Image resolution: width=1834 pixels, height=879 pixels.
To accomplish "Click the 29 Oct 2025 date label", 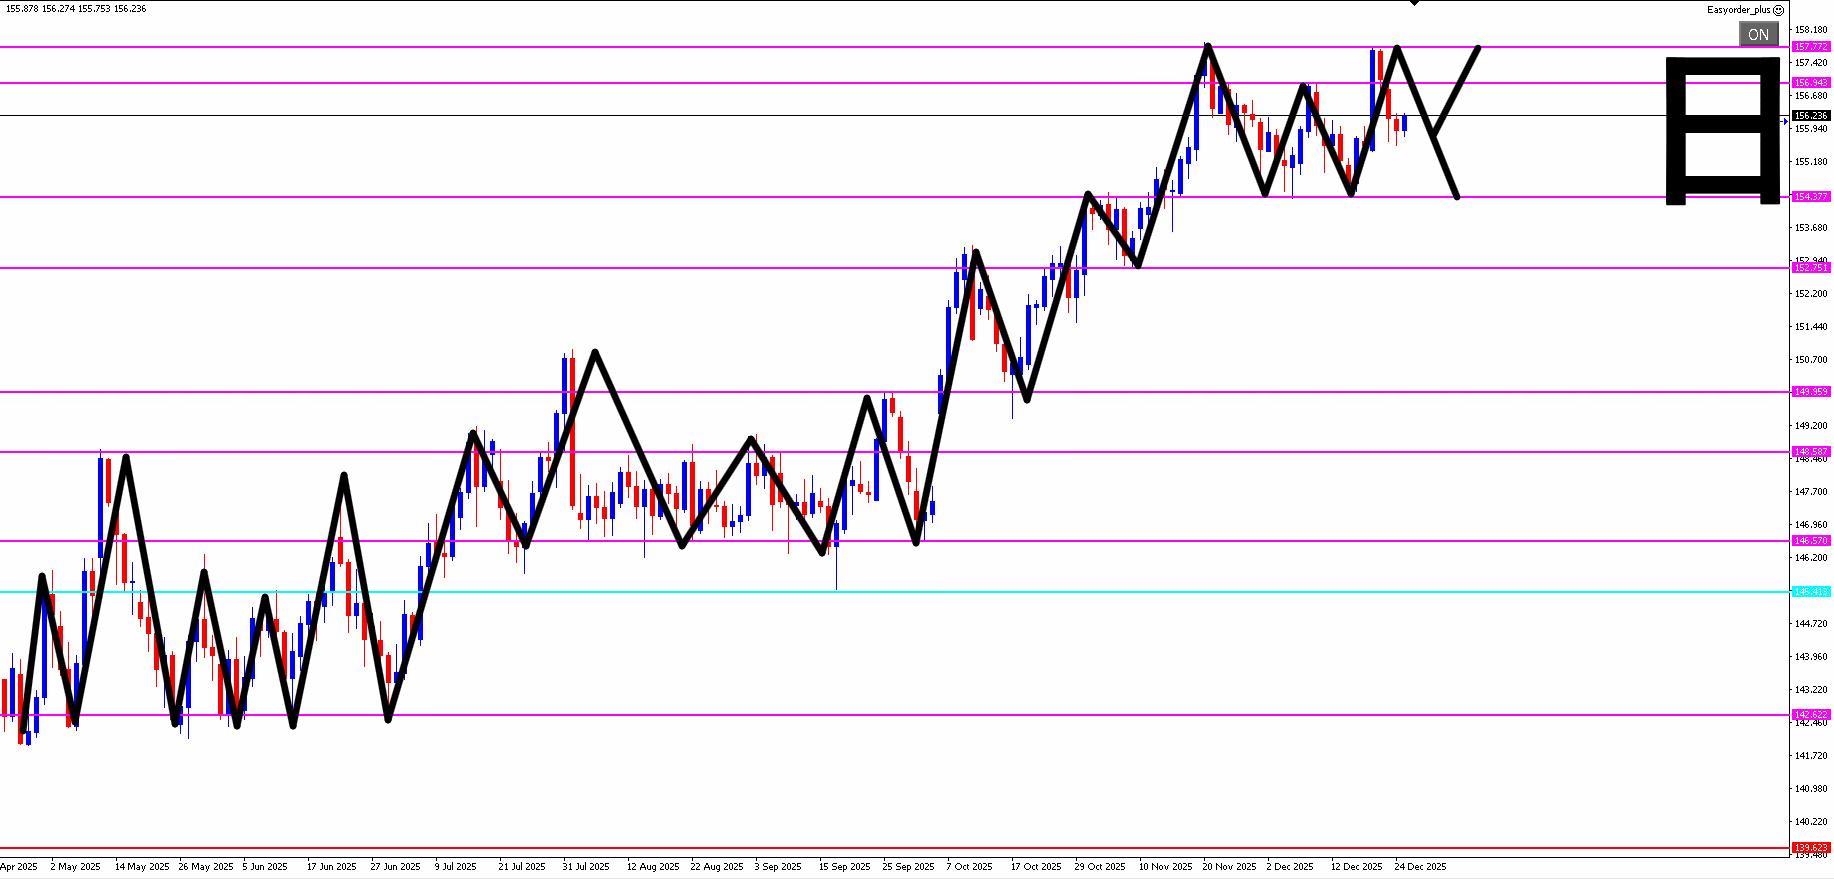I will [x=1100, y=867].
